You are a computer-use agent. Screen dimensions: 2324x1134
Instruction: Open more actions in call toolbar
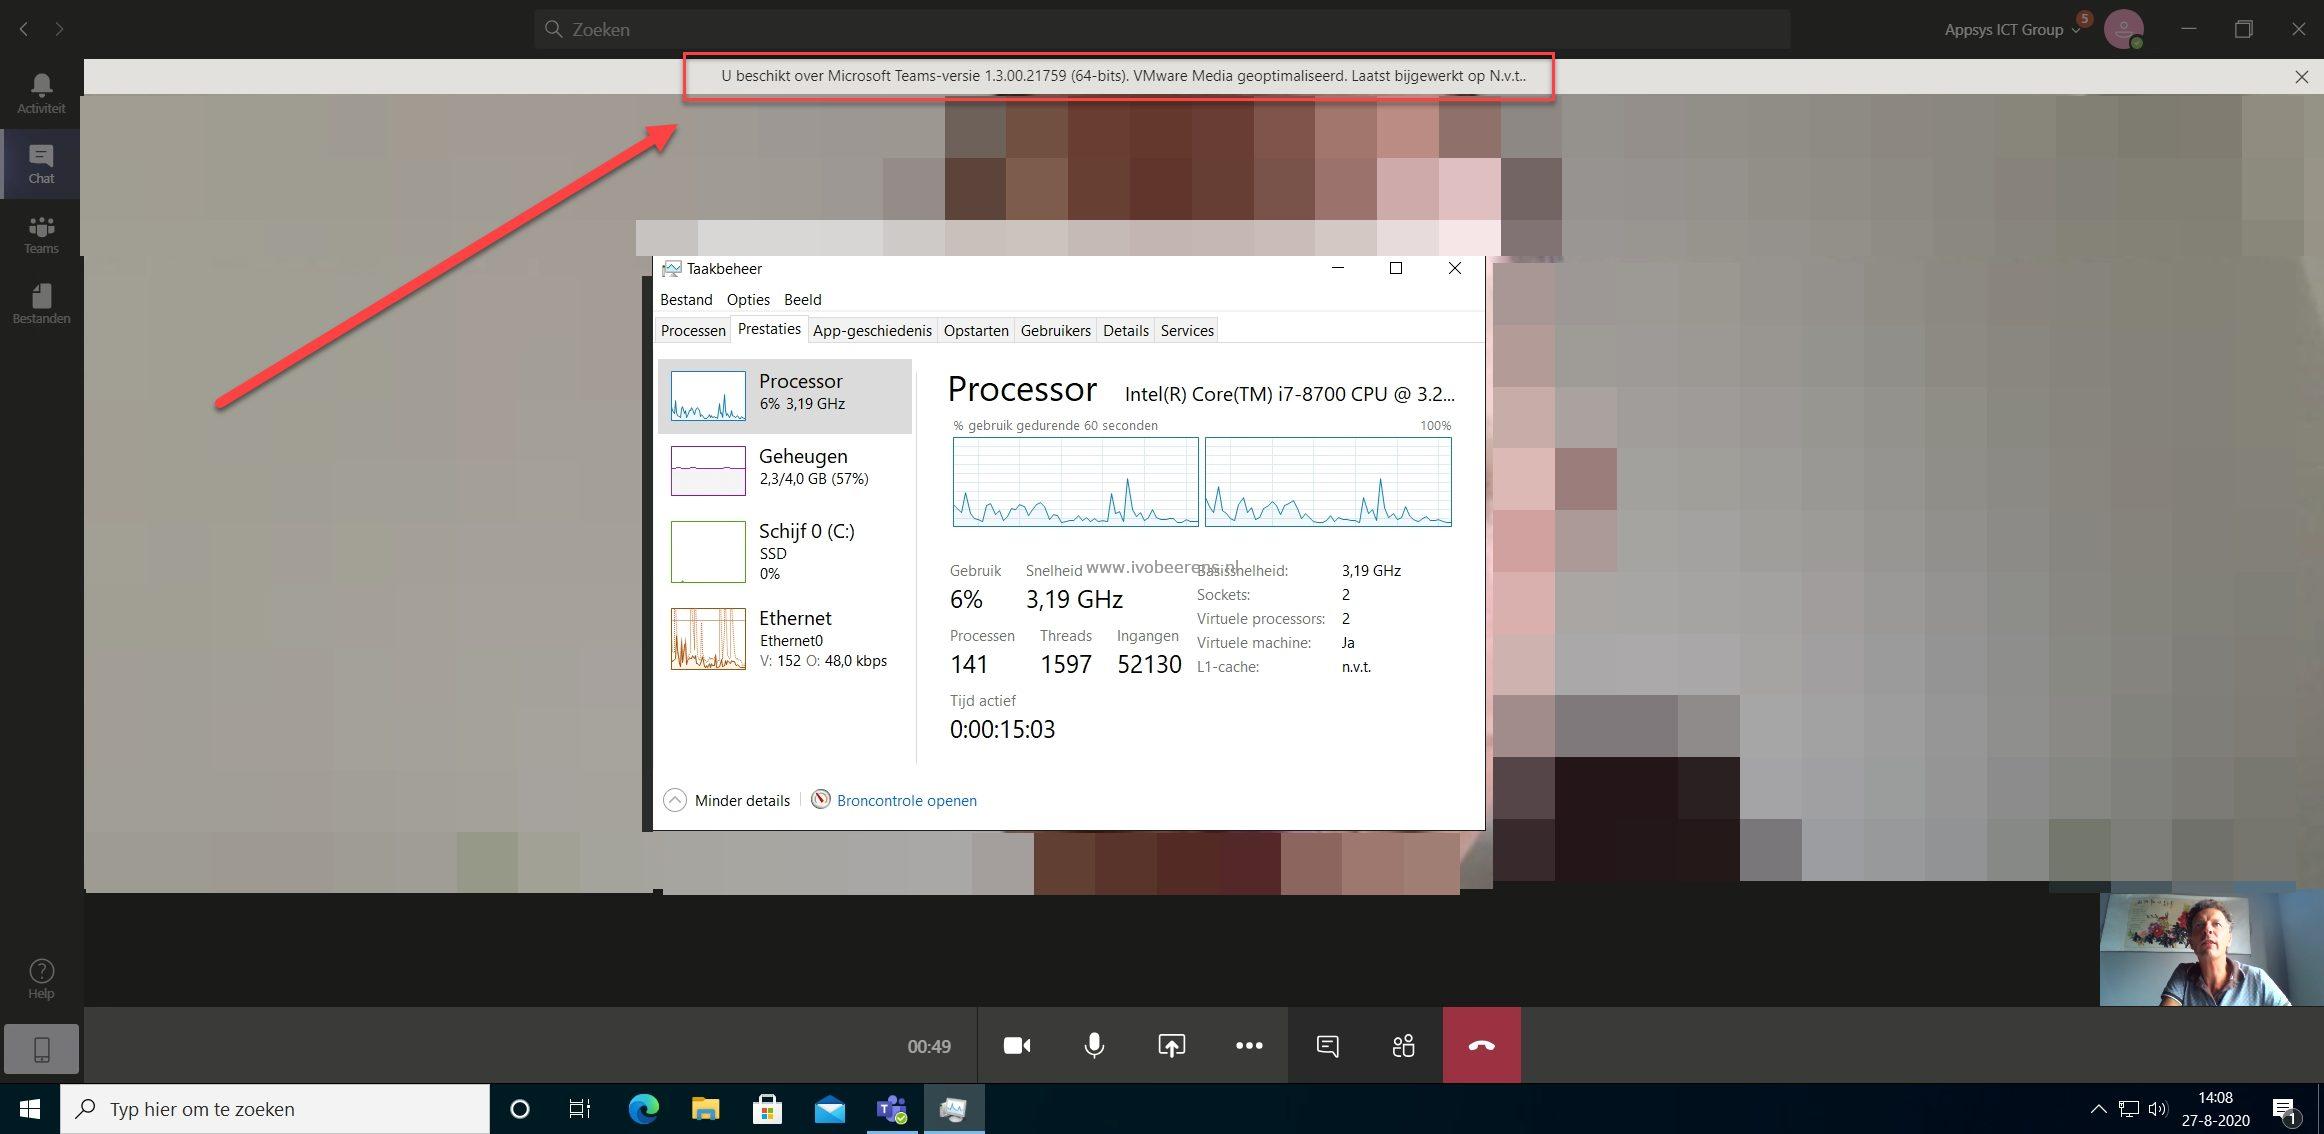(1249, 1045)
